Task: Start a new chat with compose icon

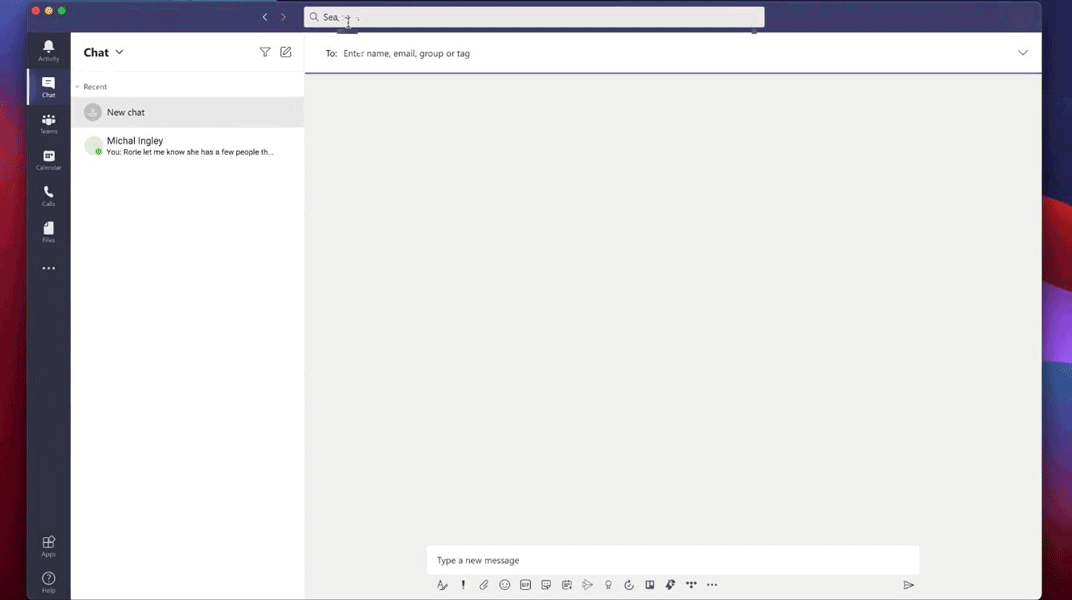Action: click(x=286, y=52)
